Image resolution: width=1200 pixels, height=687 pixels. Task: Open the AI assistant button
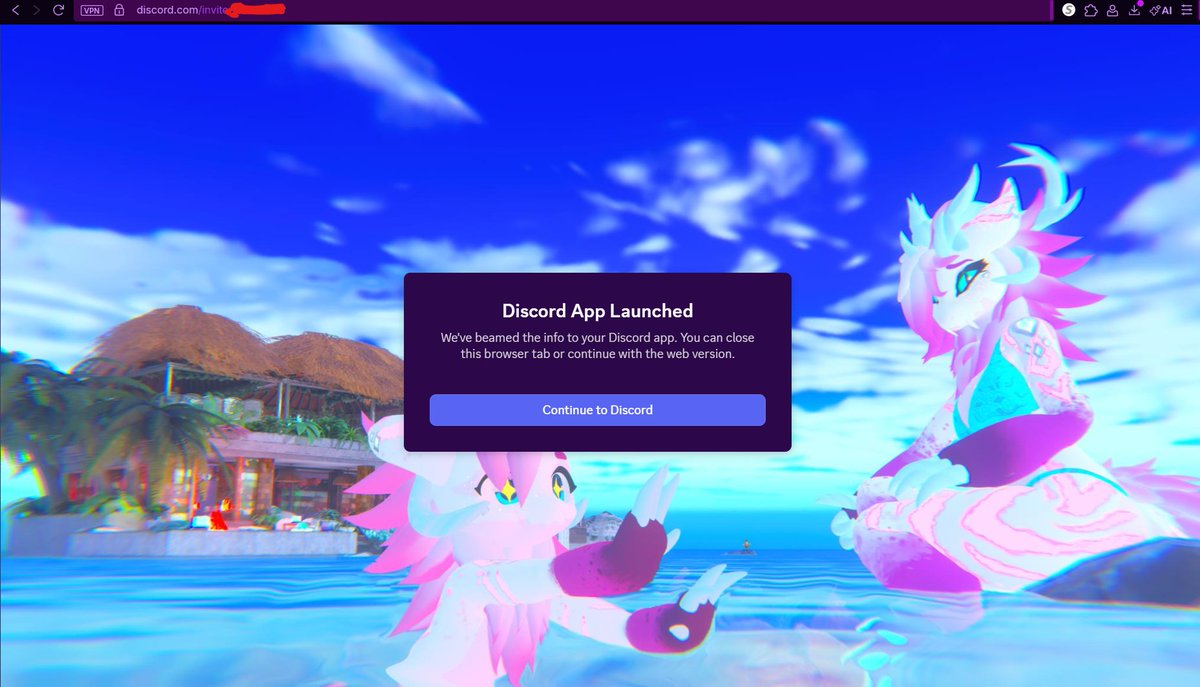click(x=1161, y=10)
